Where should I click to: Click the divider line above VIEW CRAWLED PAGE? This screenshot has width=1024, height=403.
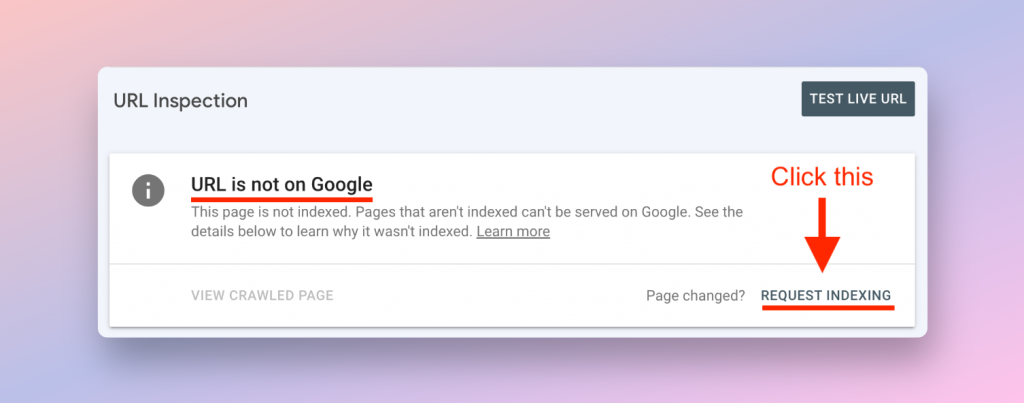[x=512, y=264]
